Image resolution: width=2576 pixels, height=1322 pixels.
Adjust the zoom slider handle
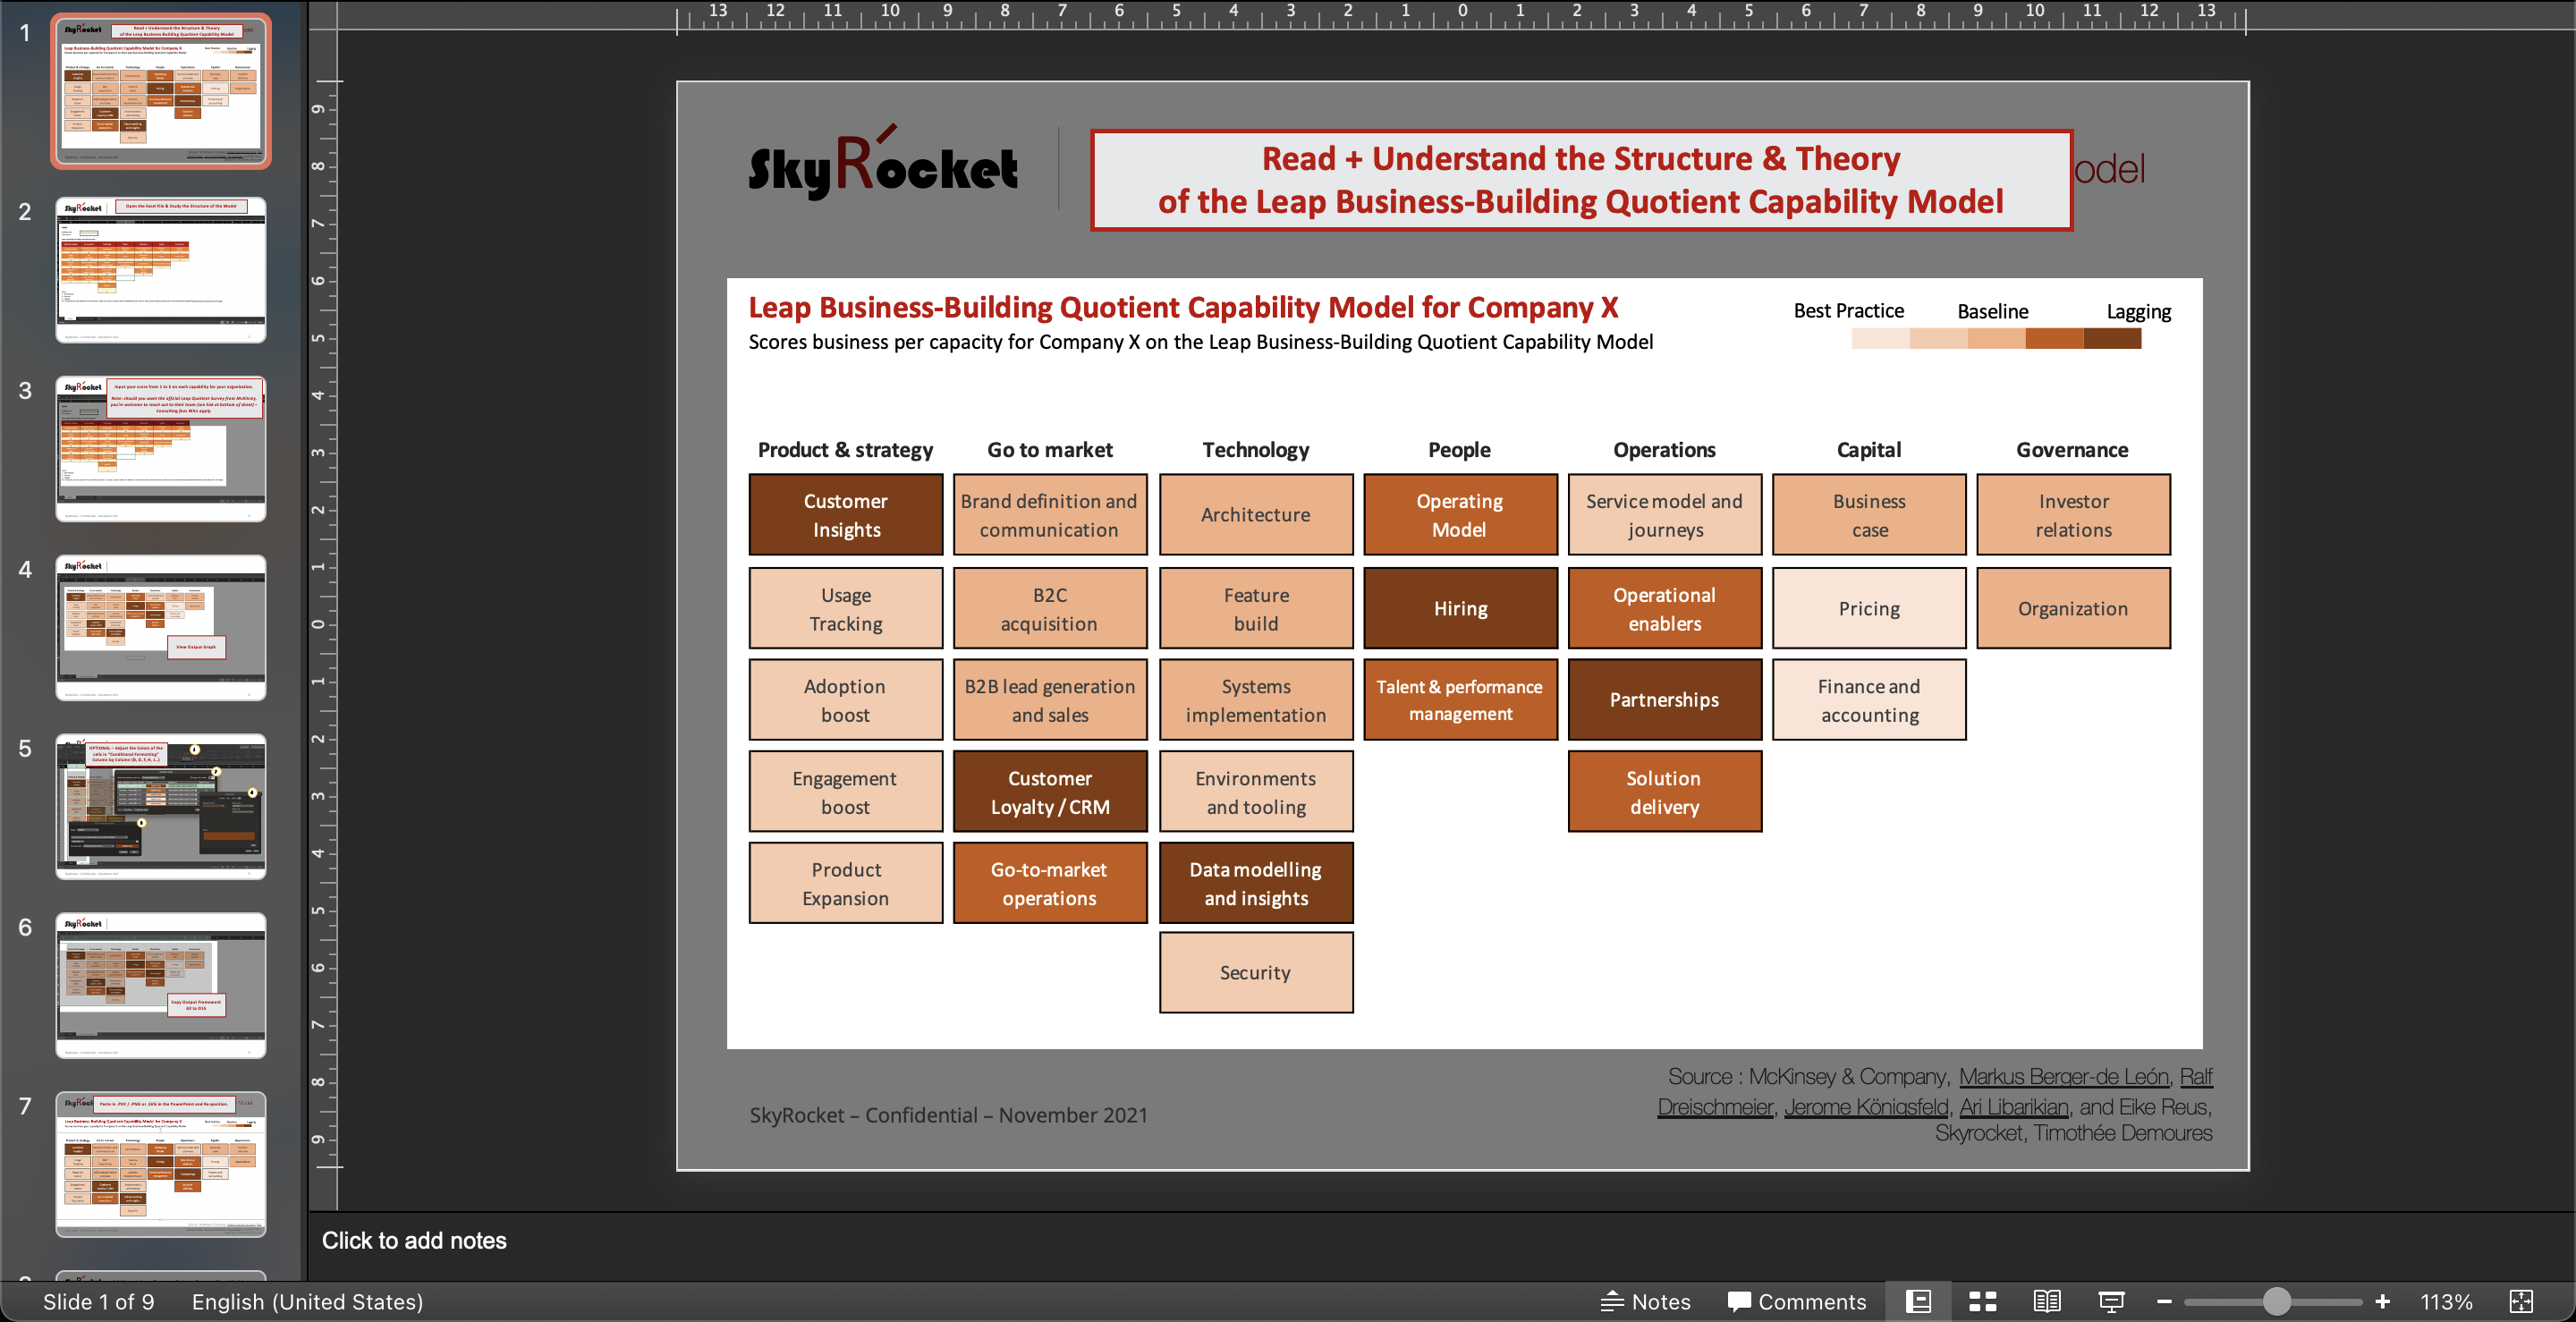click(2276, 1301)
